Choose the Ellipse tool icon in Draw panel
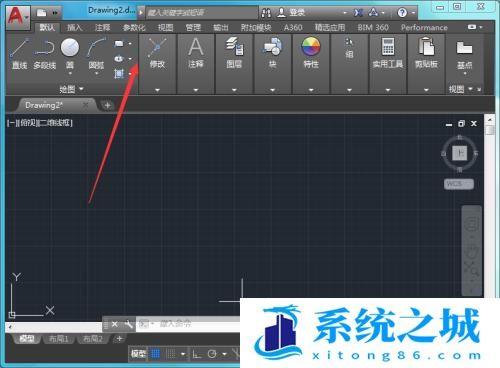This screenshot has height=368, width=500. 119,59
